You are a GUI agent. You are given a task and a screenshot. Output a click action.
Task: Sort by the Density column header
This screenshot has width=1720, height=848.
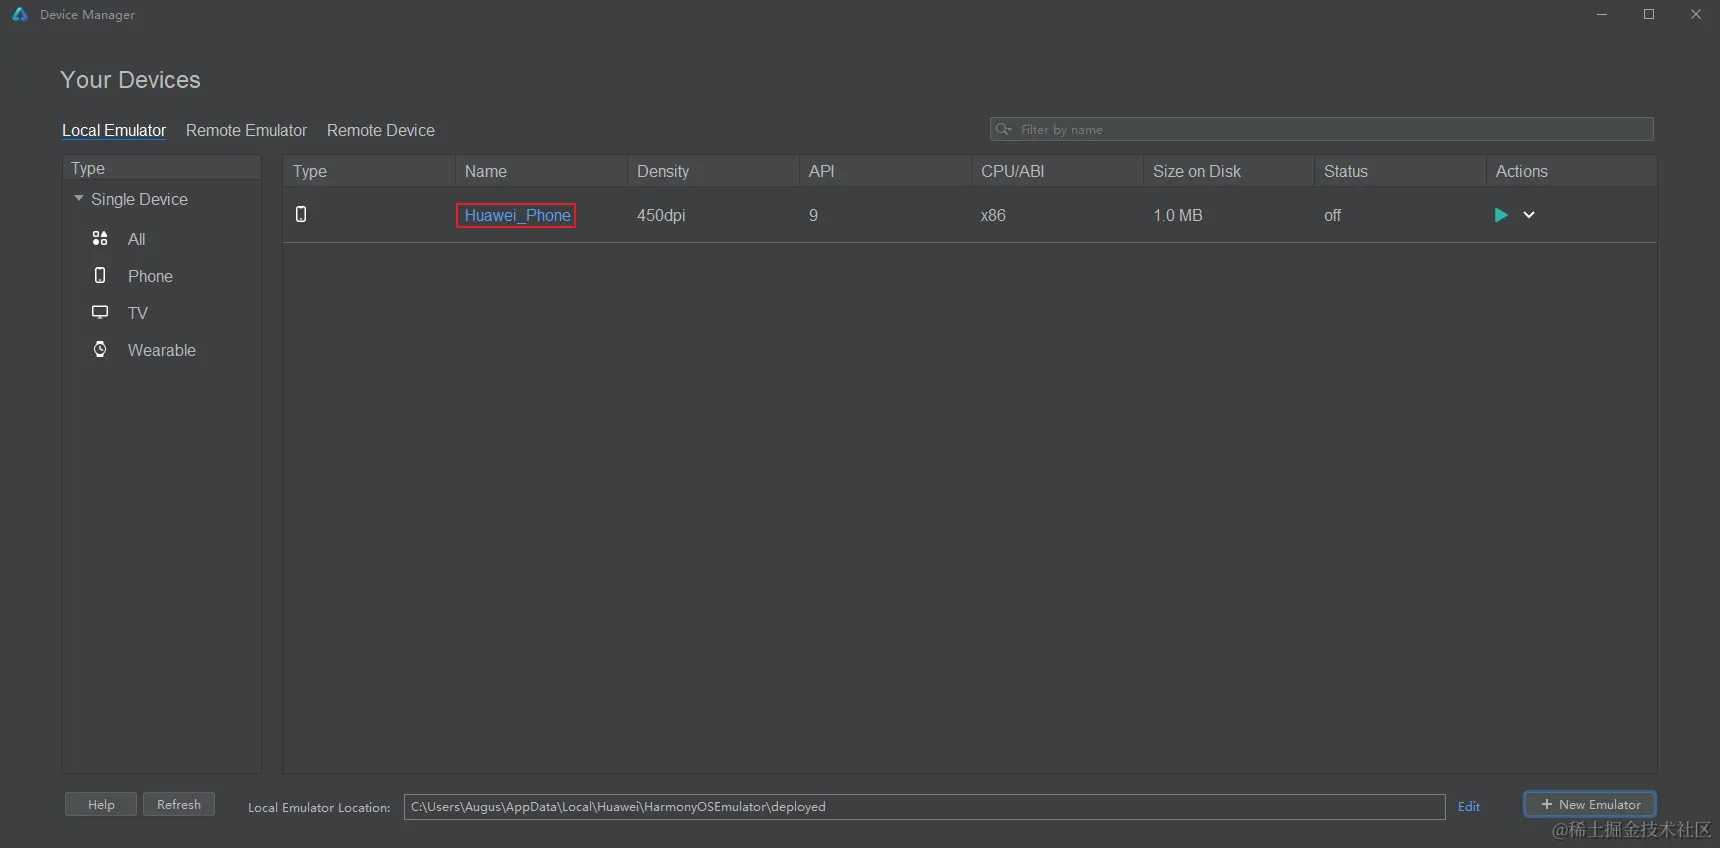(x=713, y=171)
